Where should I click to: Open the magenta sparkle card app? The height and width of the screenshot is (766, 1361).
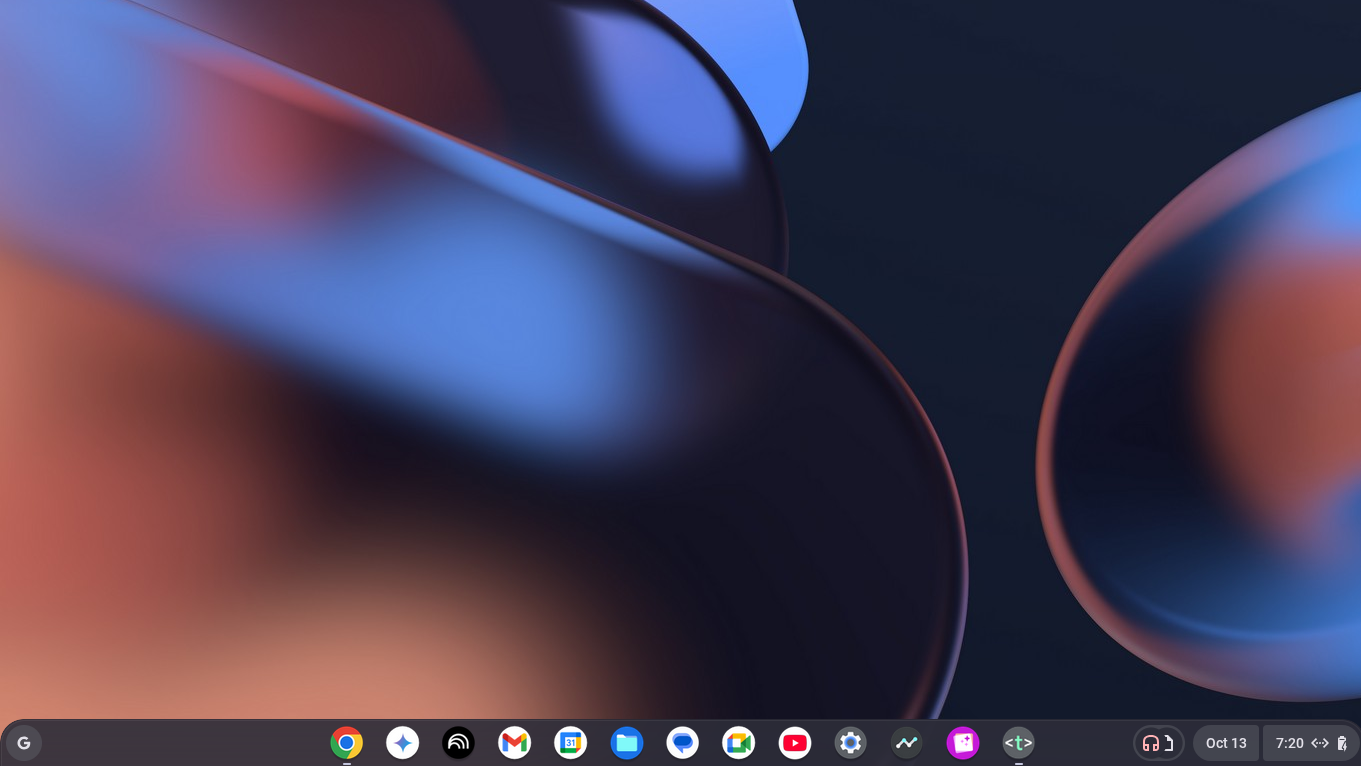point(963,743)
